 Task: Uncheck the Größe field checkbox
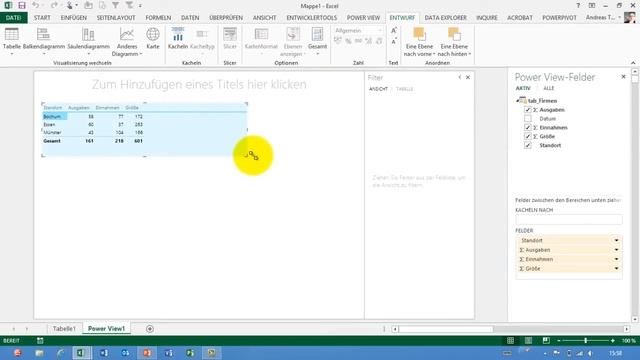[x=528, y=136]
